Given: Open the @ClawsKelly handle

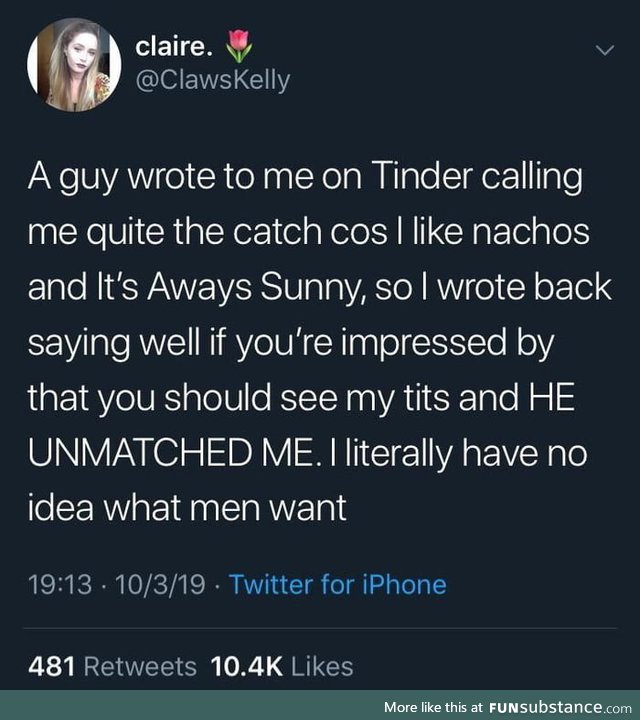Looking at the screenshot, I should pos(213,81).
